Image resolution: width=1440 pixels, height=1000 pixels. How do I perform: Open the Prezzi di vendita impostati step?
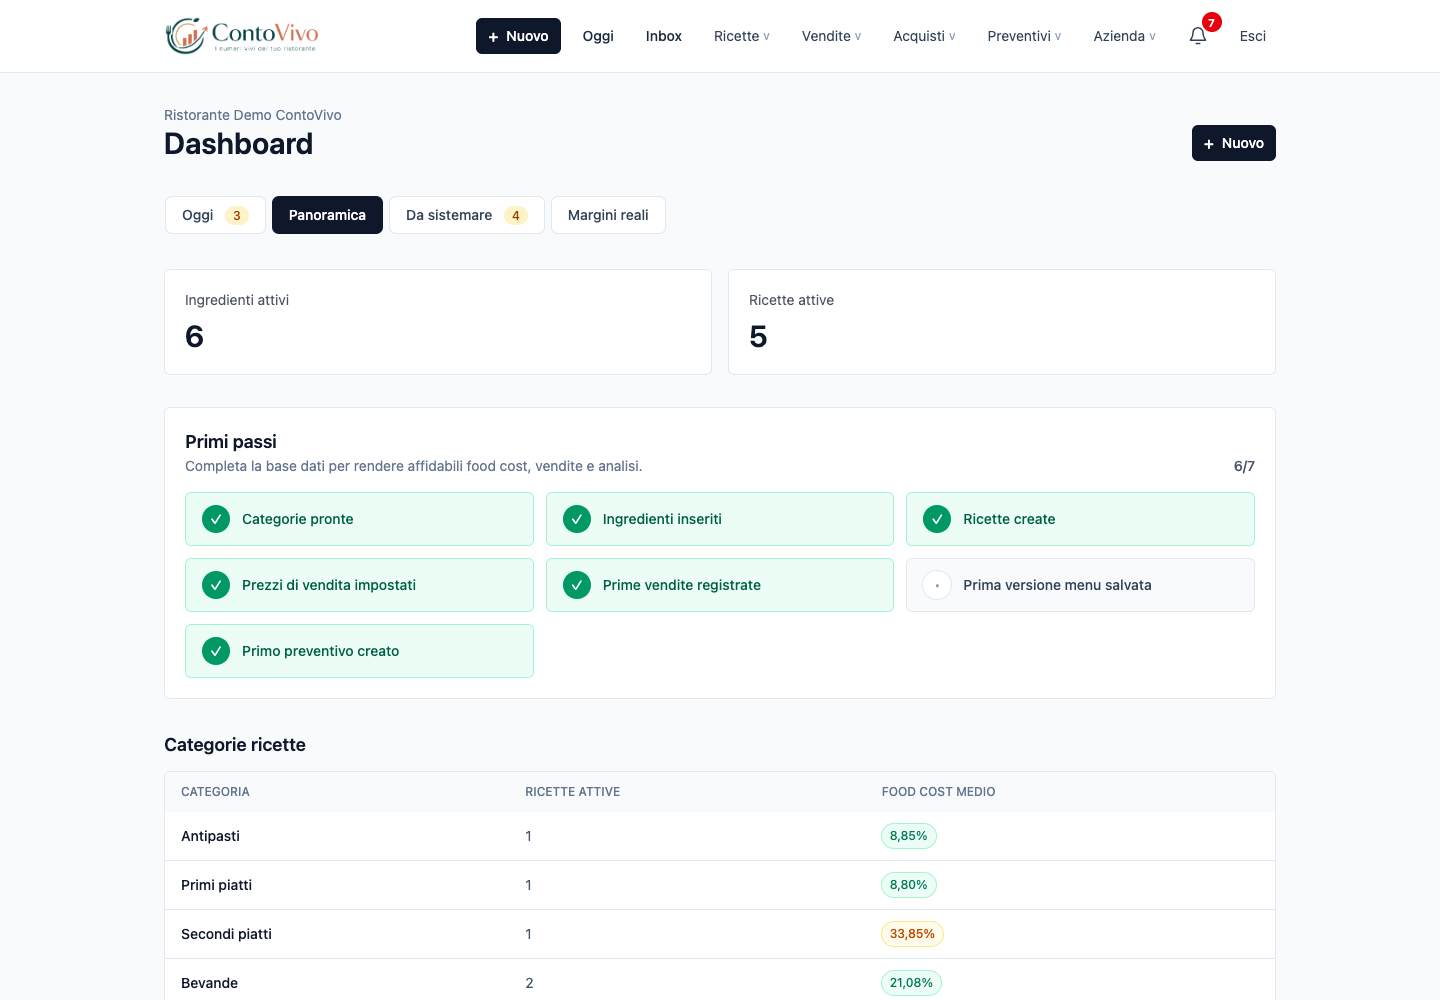pyautogui.click(x=359, y=585)
